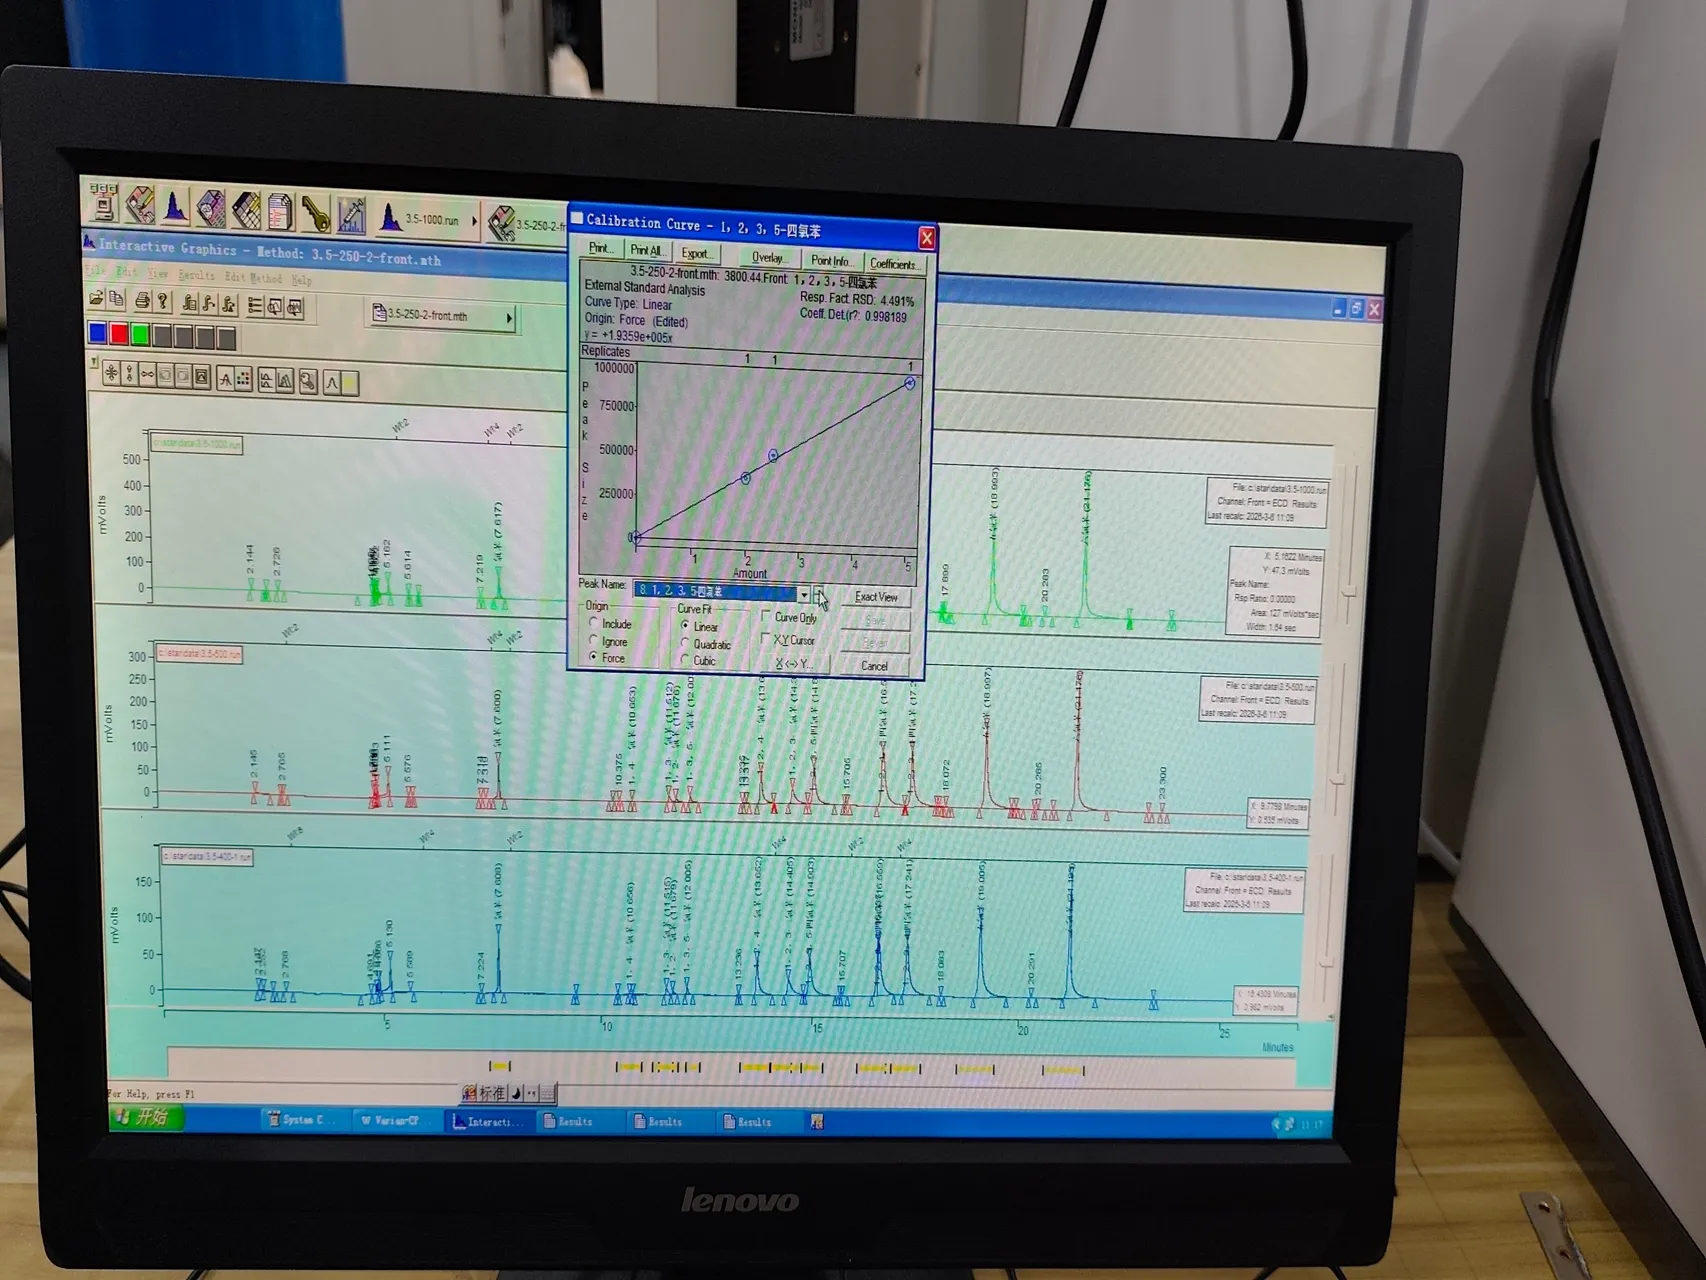Click the Exact View button
This screenshot has height=1280, width=1706.
pos(876,597)
